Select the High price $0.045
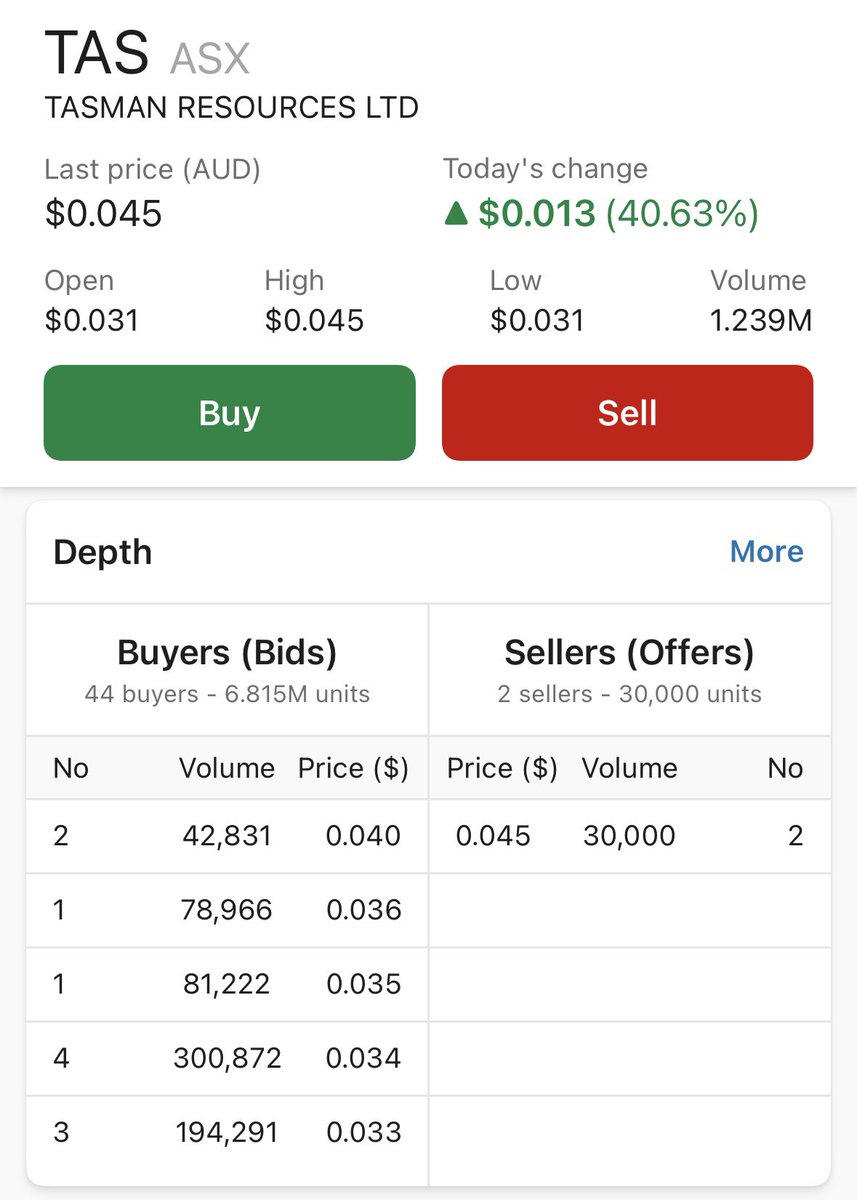The height and width of the screenshot is (1200, 857). (314, 321)
